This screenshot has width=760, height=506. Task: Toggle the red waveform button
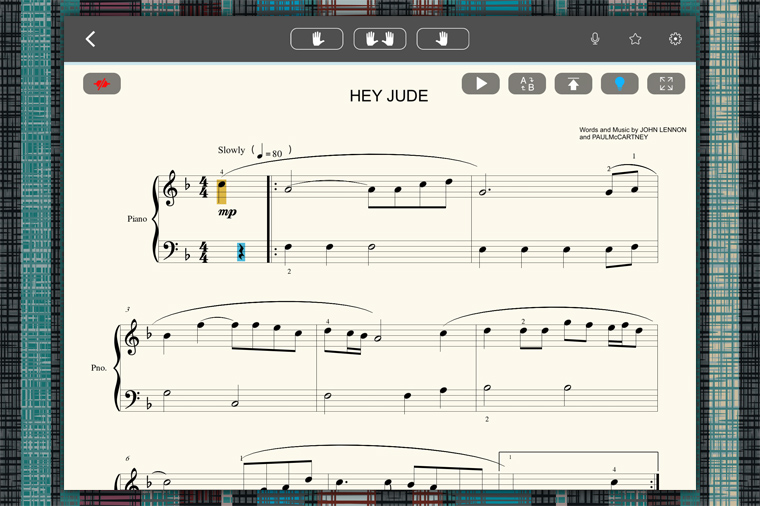click(x=102, y=84)
